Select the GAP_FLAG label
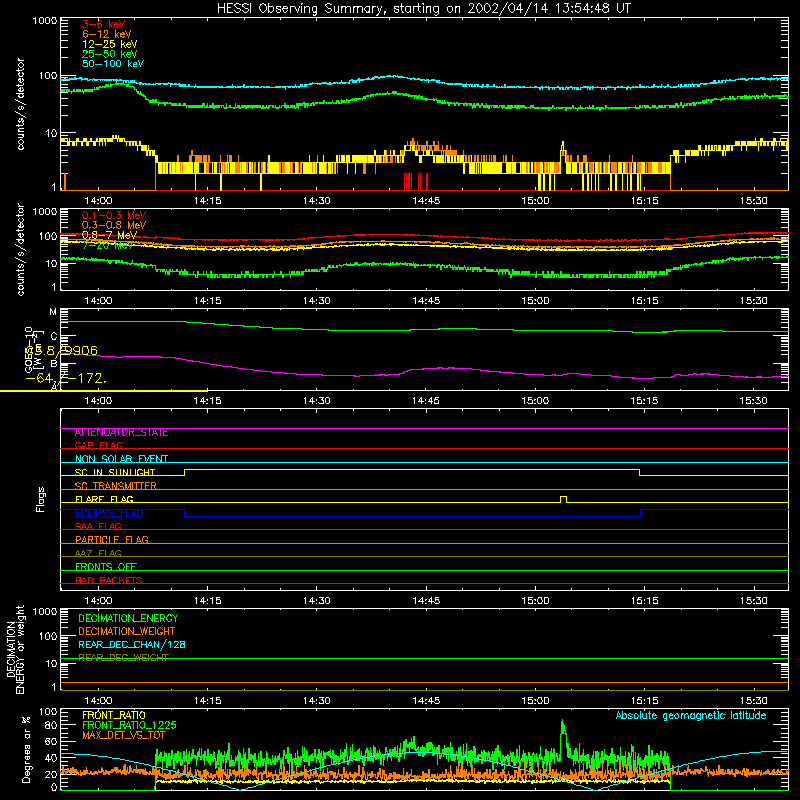 (98, 445)
